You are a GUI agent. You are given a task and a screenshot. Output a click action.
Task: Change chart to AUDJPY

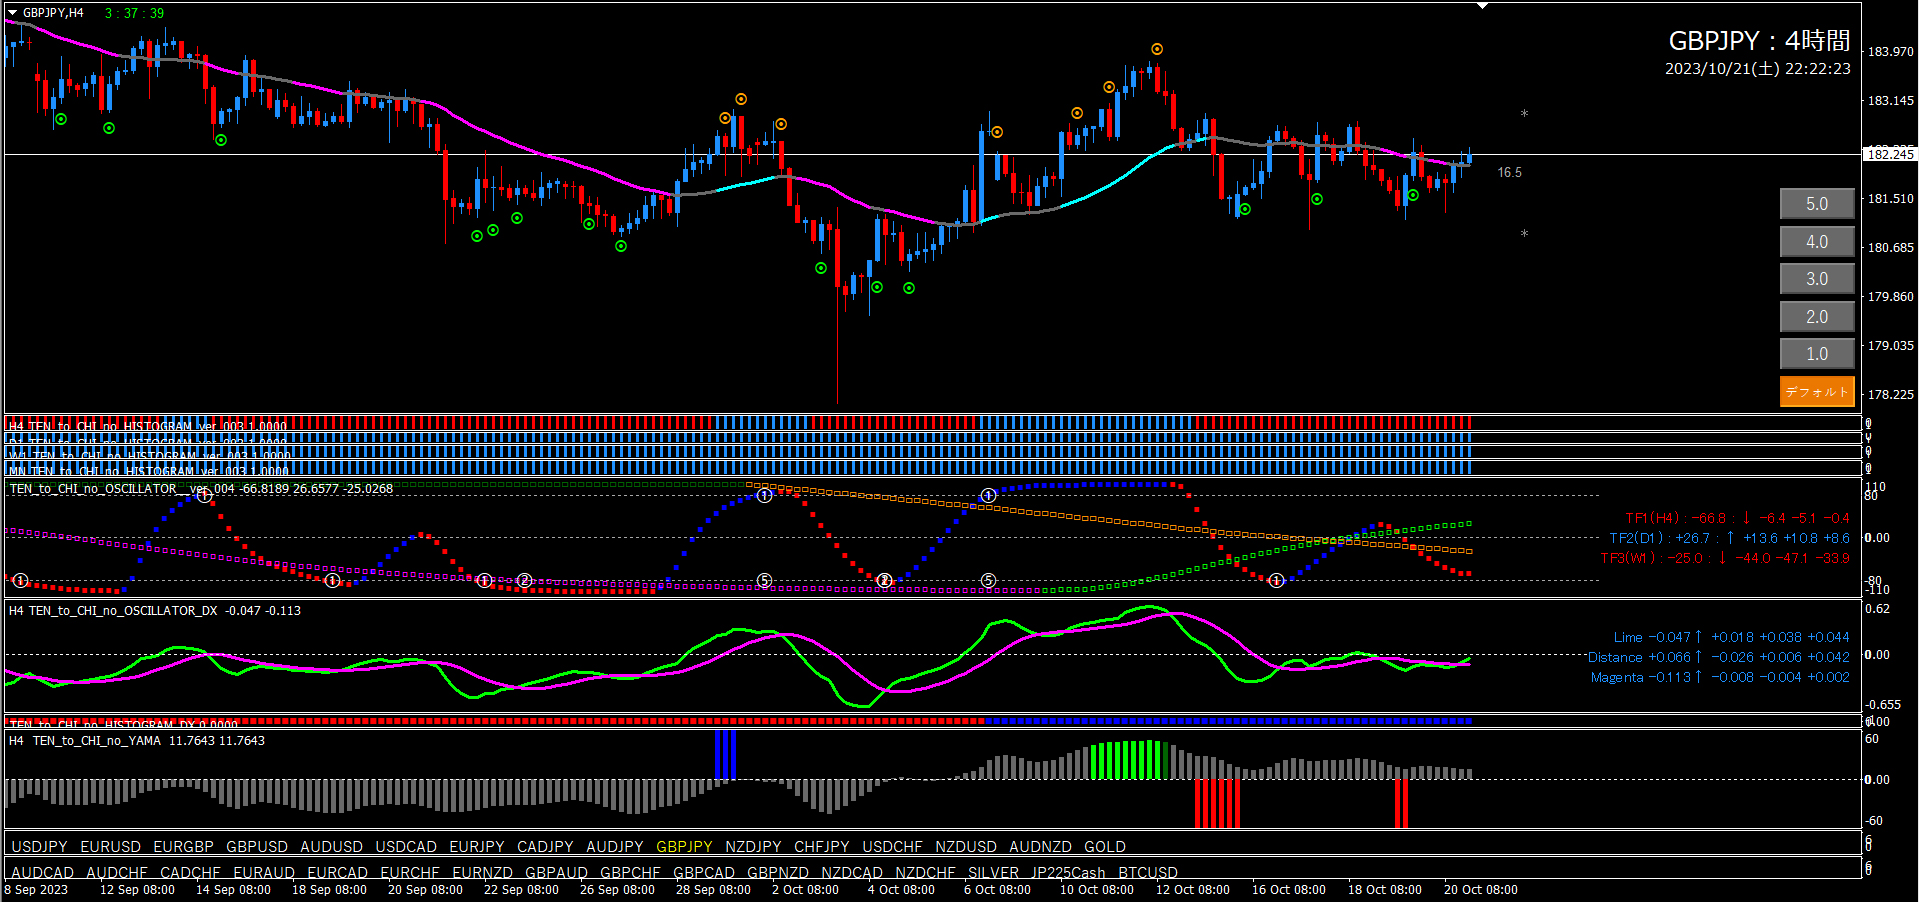click(x=615, y=847)
